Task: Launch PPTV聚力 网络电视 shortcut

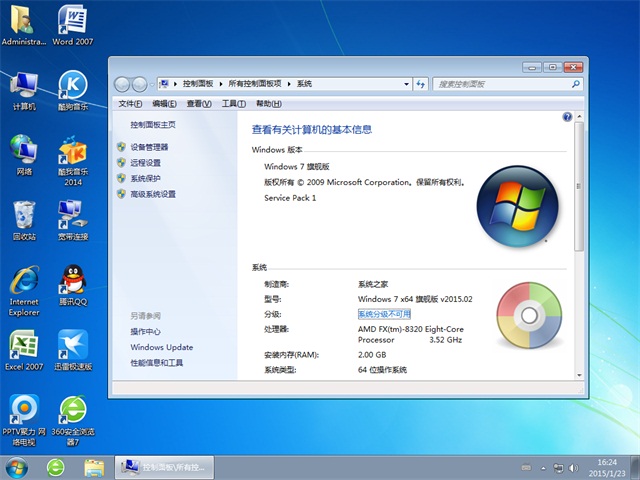Action: click(x=24, y=420)
